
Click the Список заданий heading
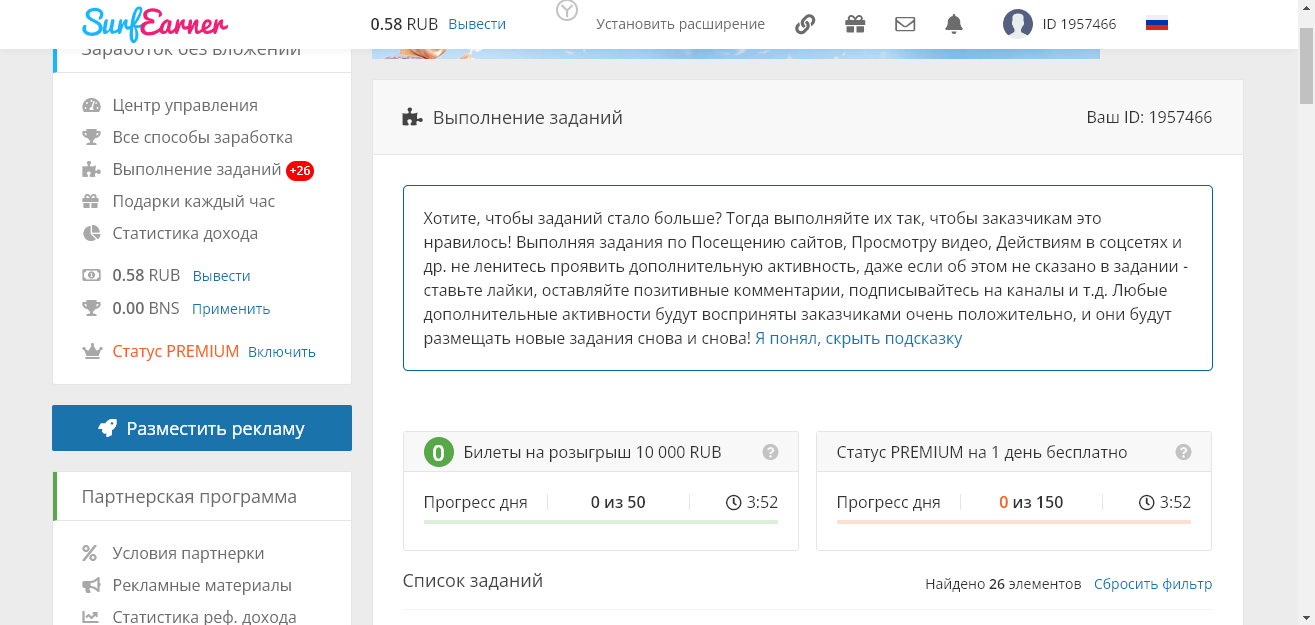[473, 581]
